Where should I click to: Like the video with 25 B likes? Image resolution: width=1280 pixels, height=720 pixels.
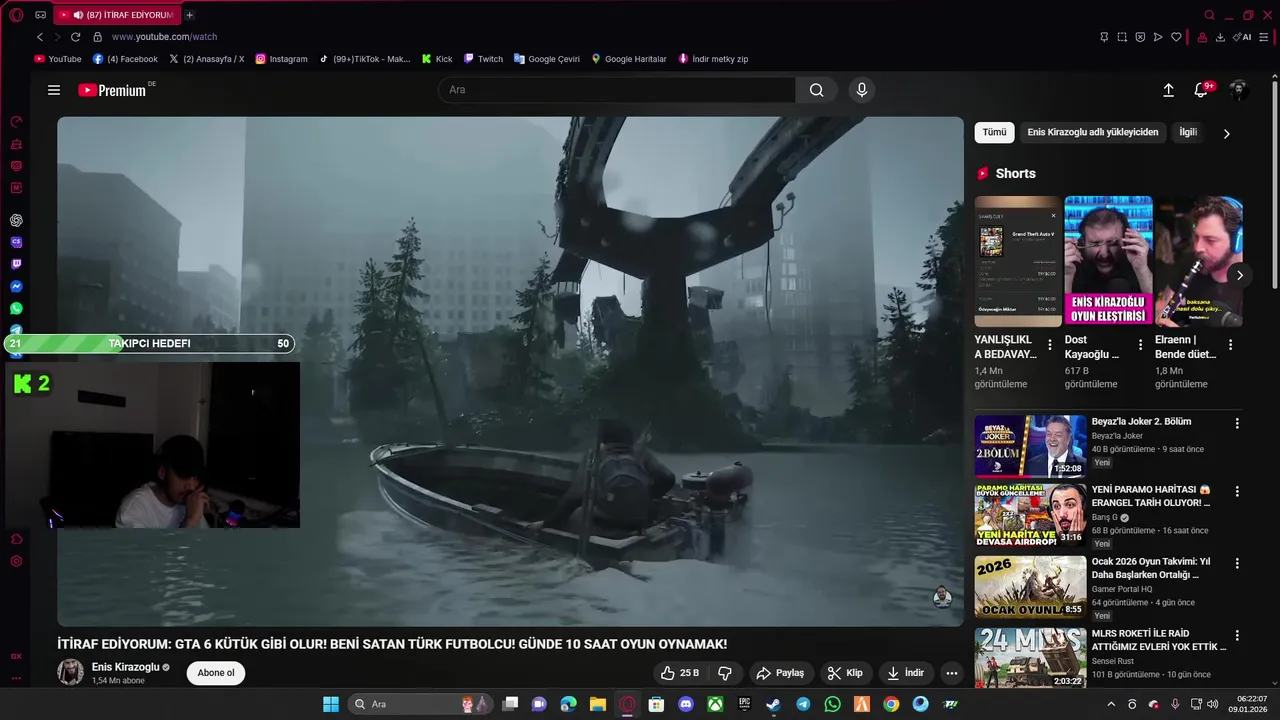(x=680, y=673)
